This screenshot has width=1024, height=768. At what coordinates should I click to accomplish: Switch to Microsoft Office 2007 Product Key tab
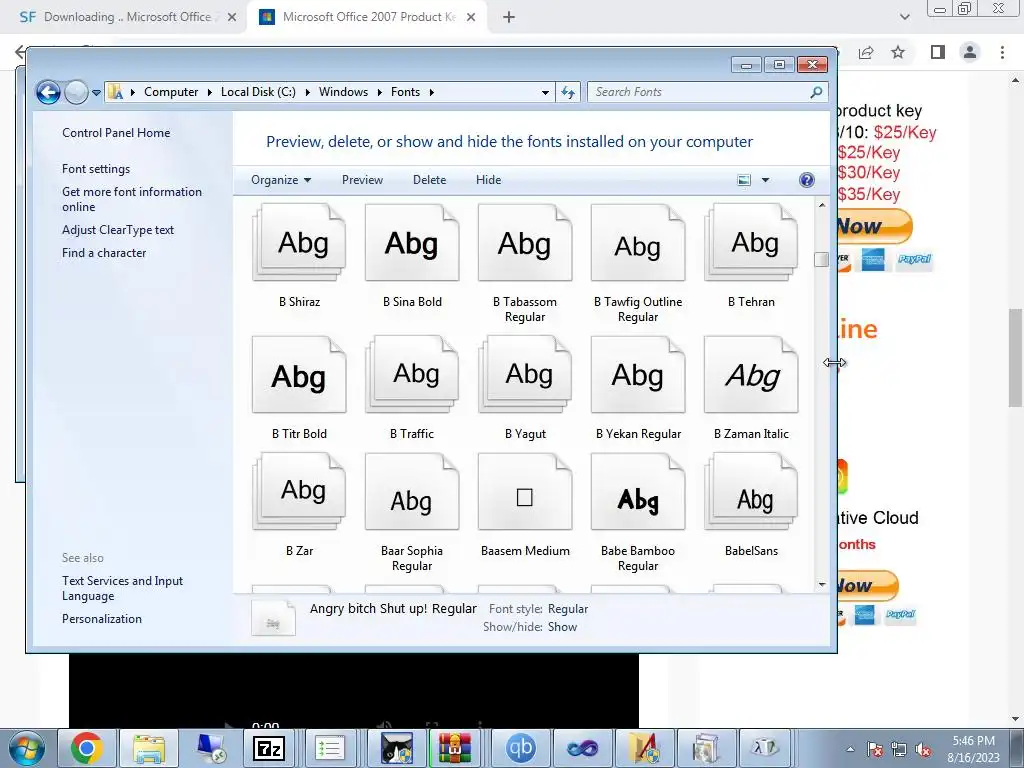coord(368,17)
